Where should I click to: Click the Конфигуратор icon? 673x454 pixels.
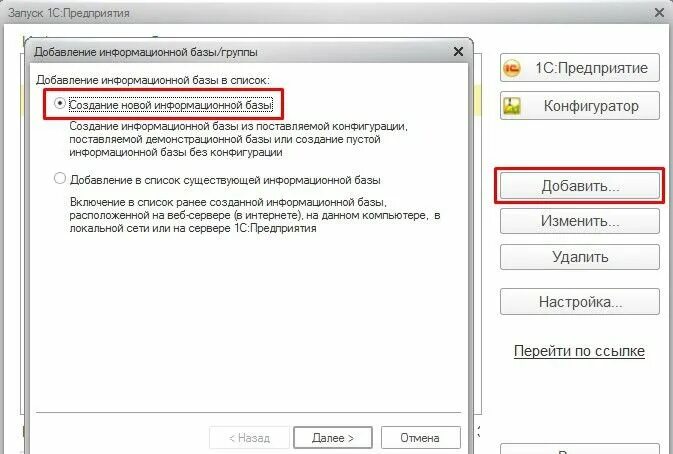[512, 106]
